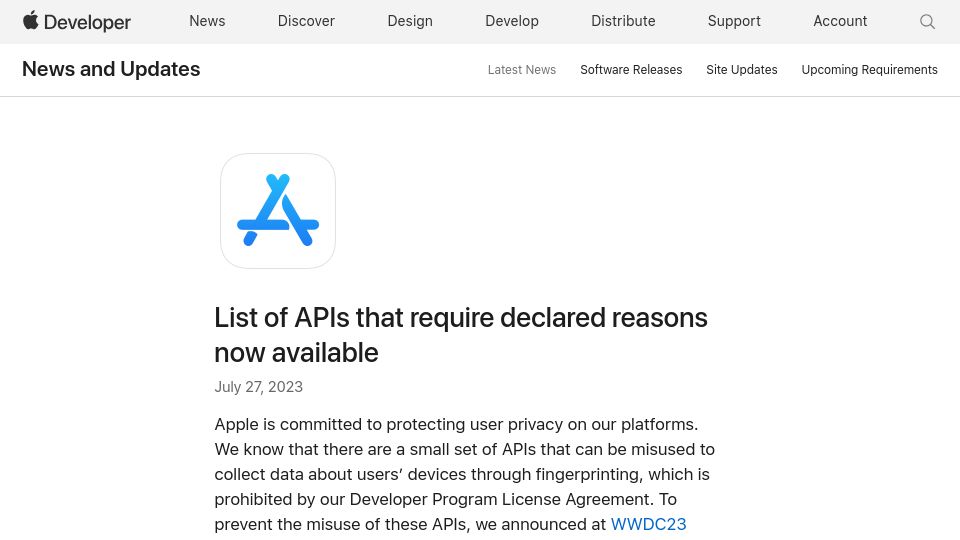Open the search magnifier icon
Image resolution: width=960 pixels, height=540 pixels.
(927, 21)
